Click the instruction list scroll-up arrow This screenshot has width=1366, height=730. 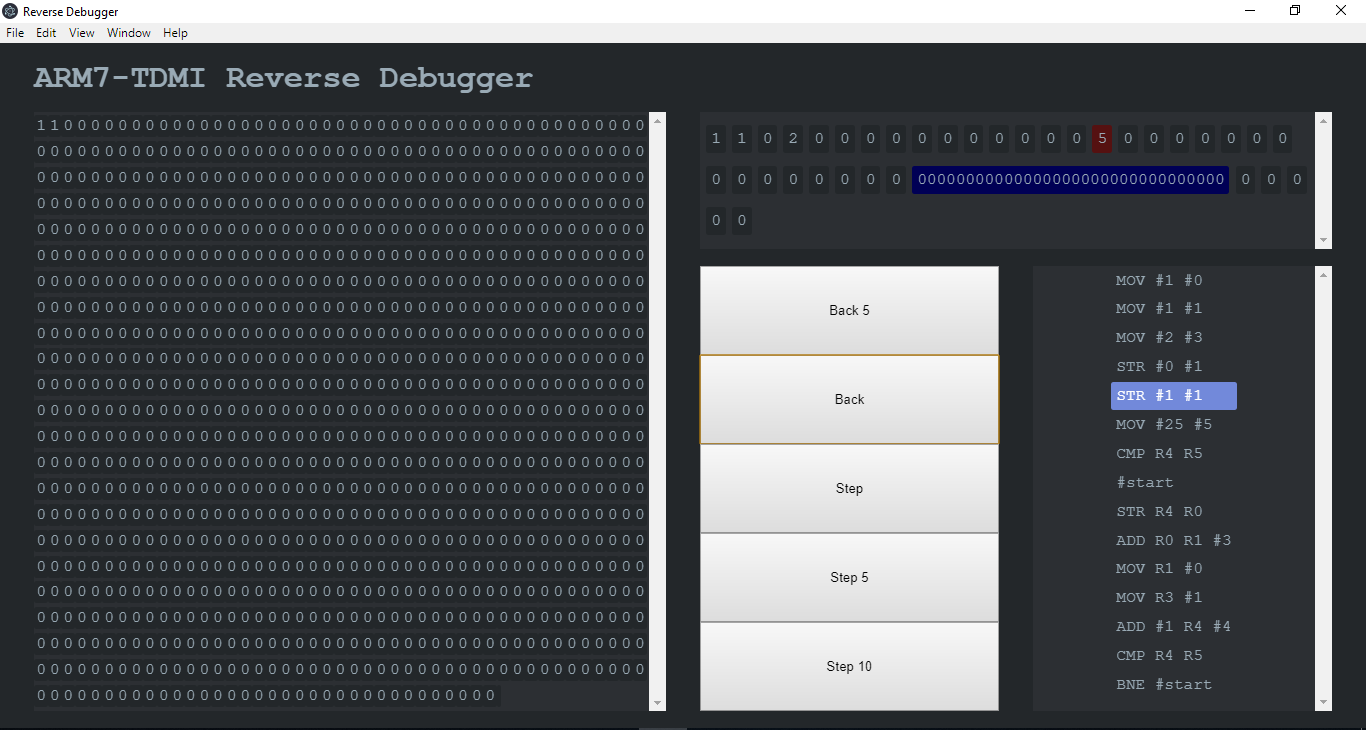tap(1324, 274)
